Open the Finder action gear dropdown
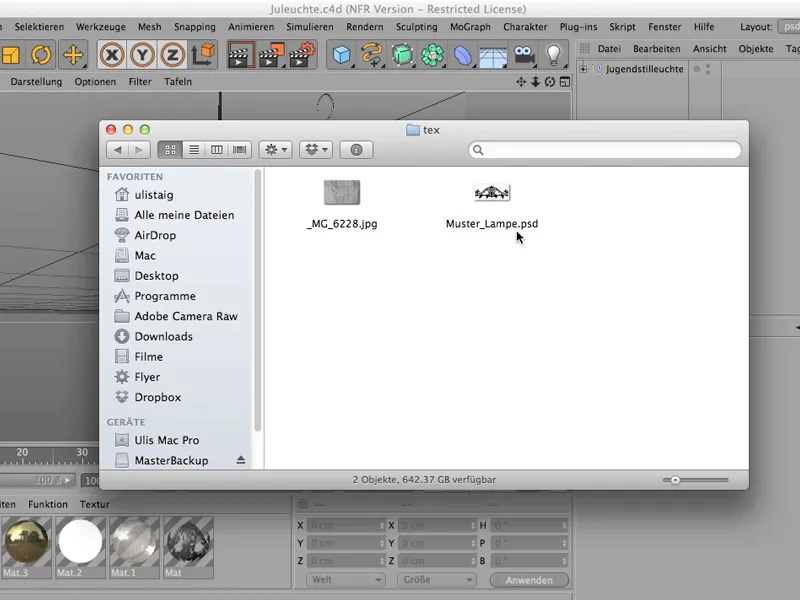Image resolution: width=800 pixels, height=600 pixels. [x=276, y=149]
